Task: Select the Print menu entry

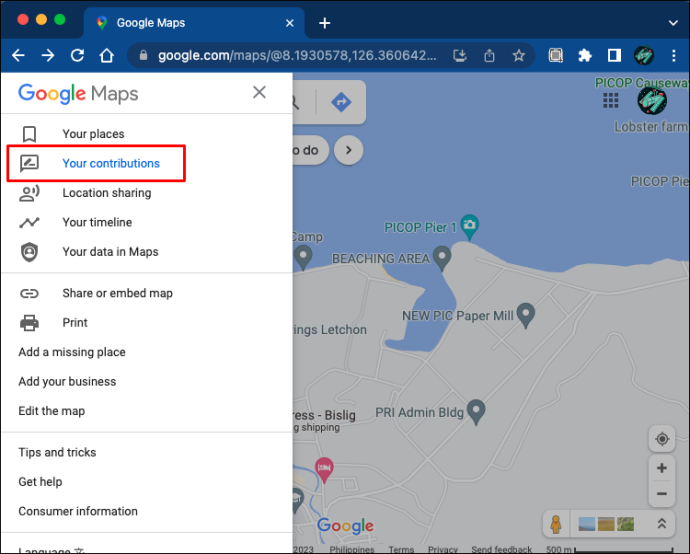Action: [75, 323]
